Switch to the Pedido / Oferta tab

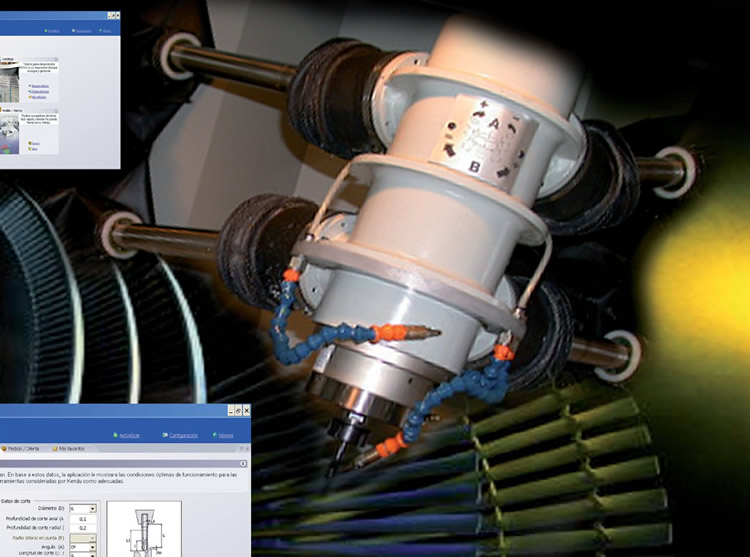23,449
